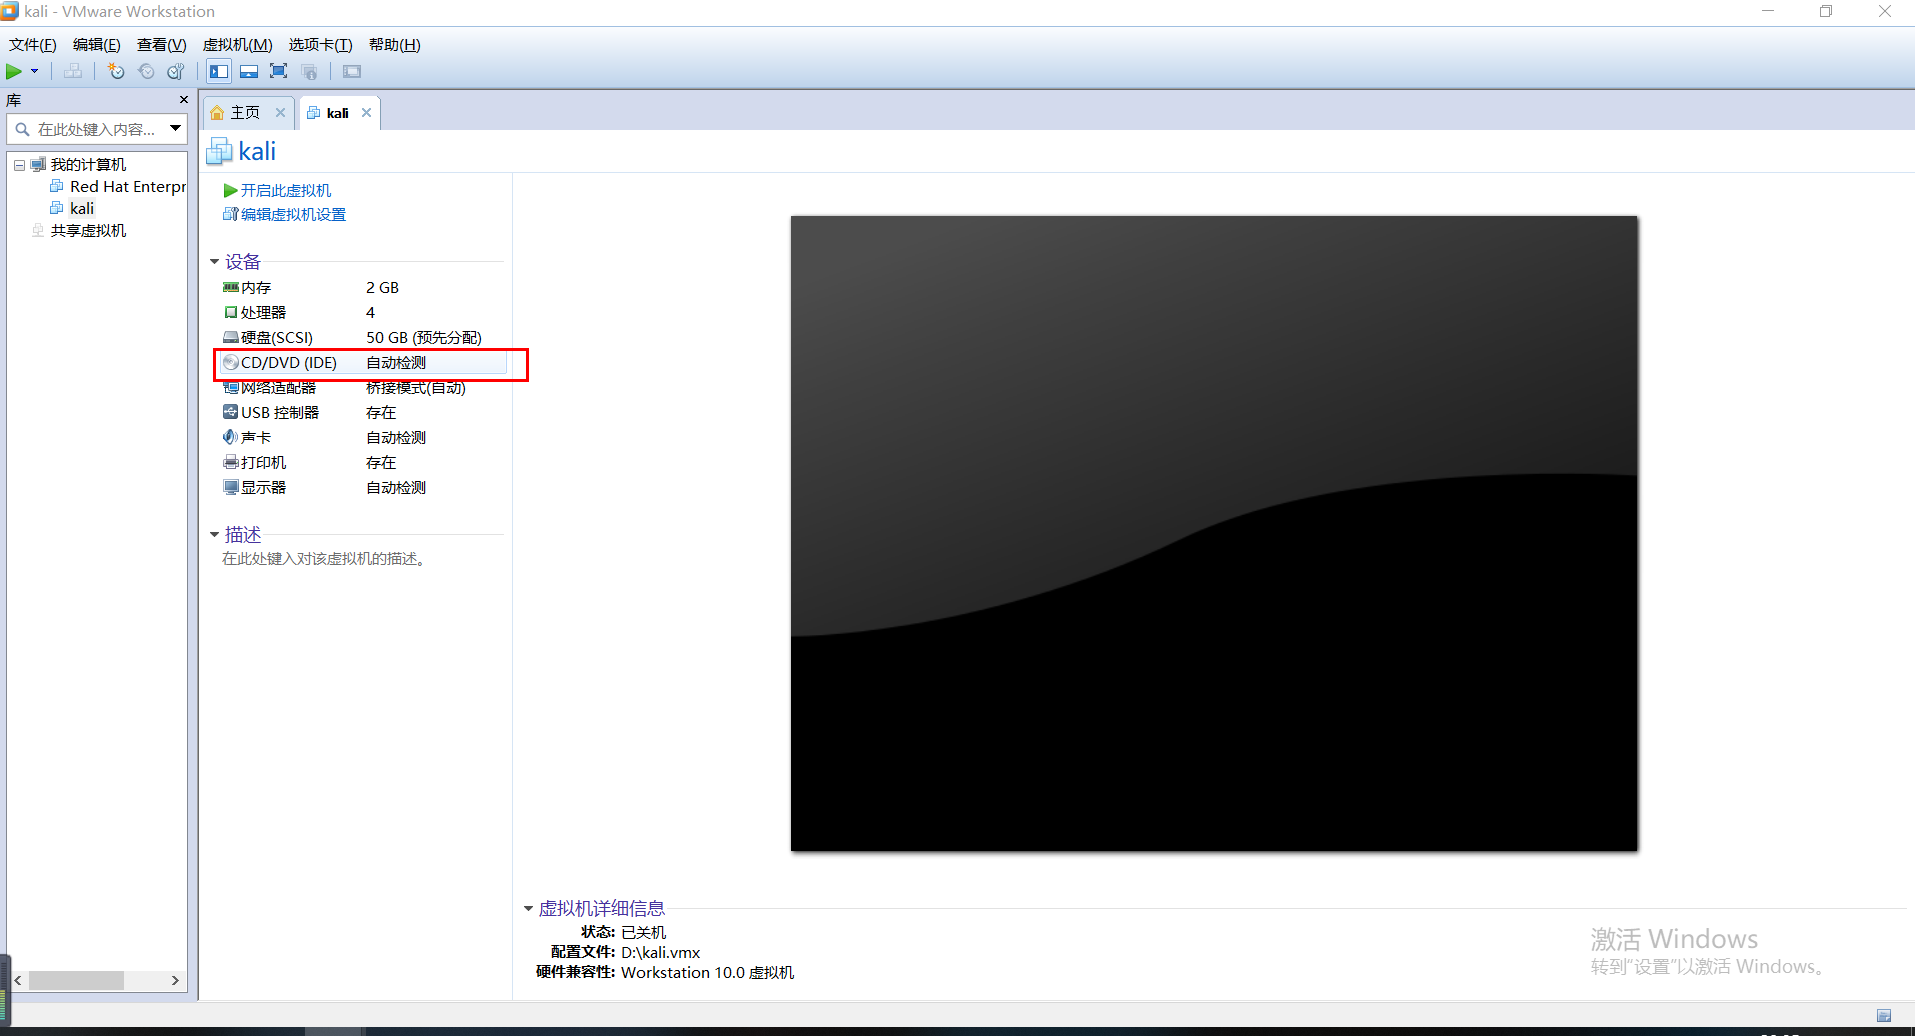Image resolution: width=1915 pixels, height=1036 pixels.
Task: Click the revert to snapshot icon
Action: 146,71
